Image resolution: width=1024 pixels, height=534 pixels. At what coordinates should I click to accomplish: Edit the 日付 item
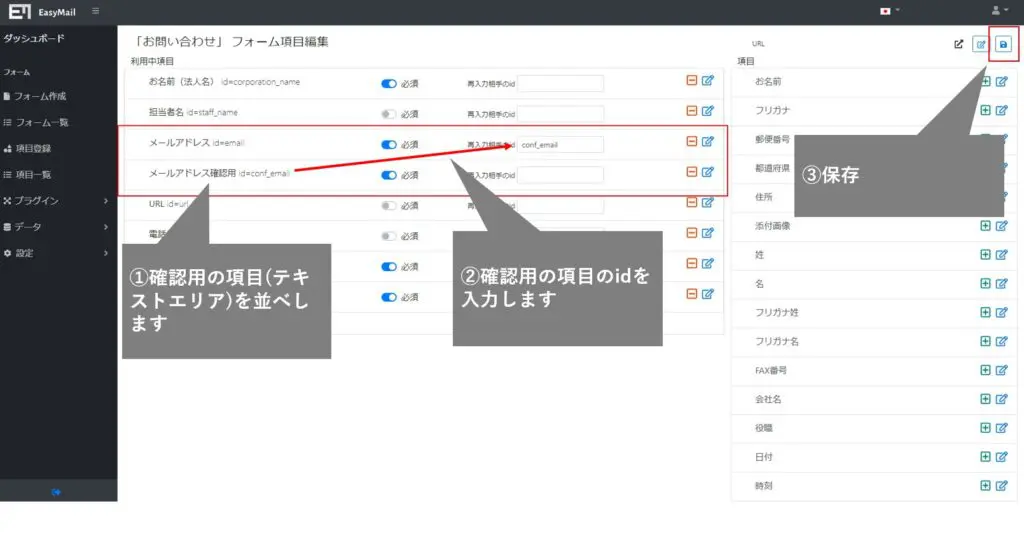coord(1002,457)
